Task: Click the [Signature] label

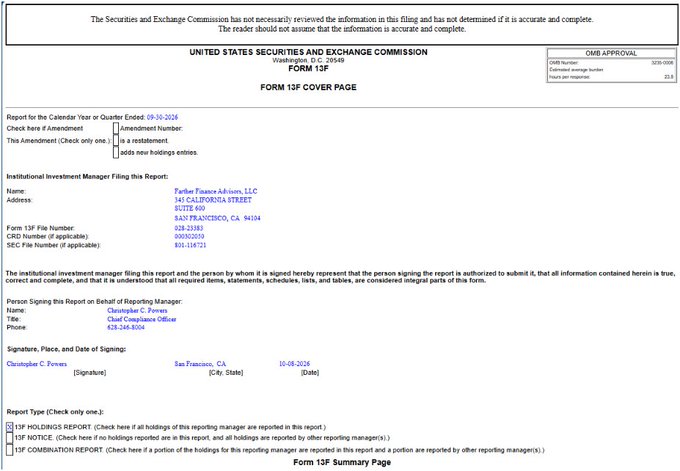Action: (x=90, y=373)
